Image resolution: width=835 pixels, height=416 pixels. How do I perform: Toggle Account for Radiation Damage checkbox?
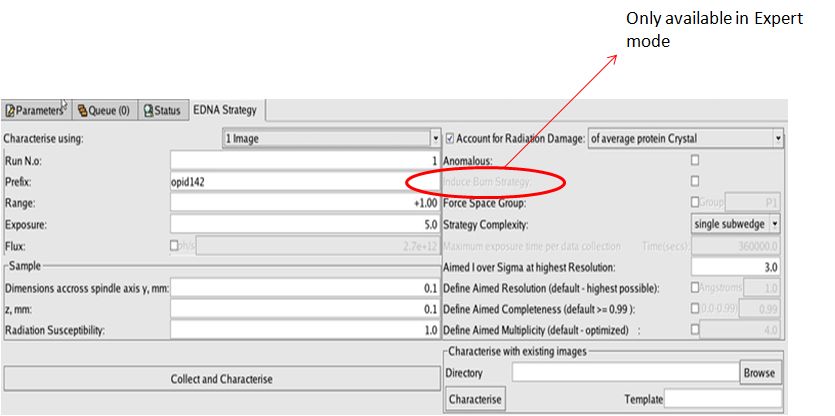(x=450, y=138)
